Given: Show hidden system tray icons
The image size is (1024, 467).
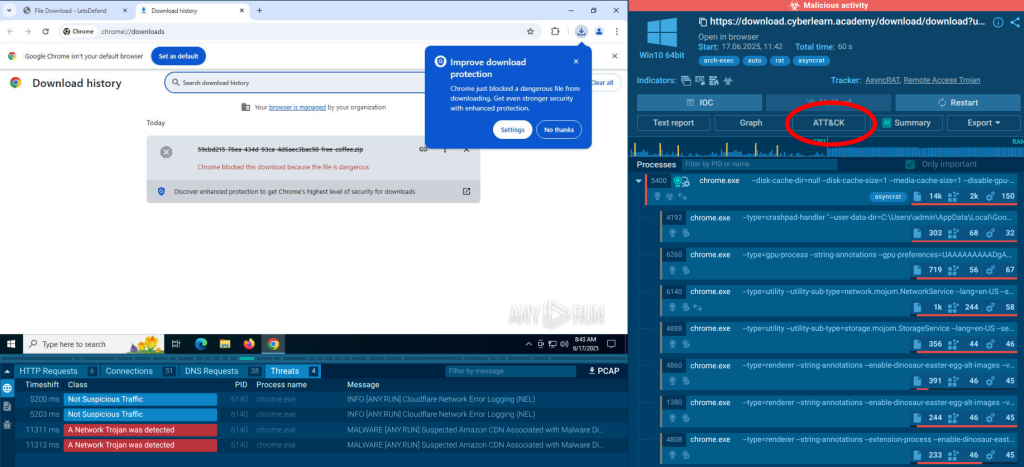Looking at the screenshot, I should [x=529, y=344].
